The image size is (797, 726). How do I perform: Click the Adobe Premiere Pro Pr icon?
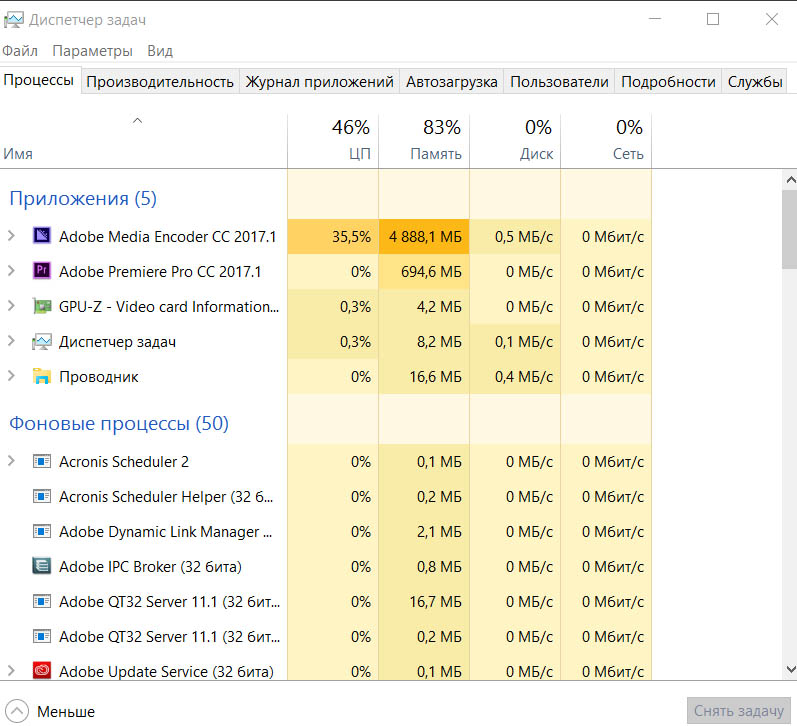42,270
